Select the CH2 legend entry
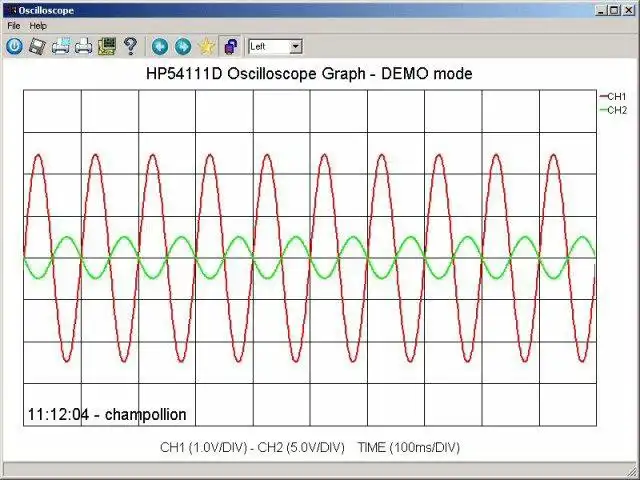The width and height of the screenshot is (640, 480). (613, 110)
